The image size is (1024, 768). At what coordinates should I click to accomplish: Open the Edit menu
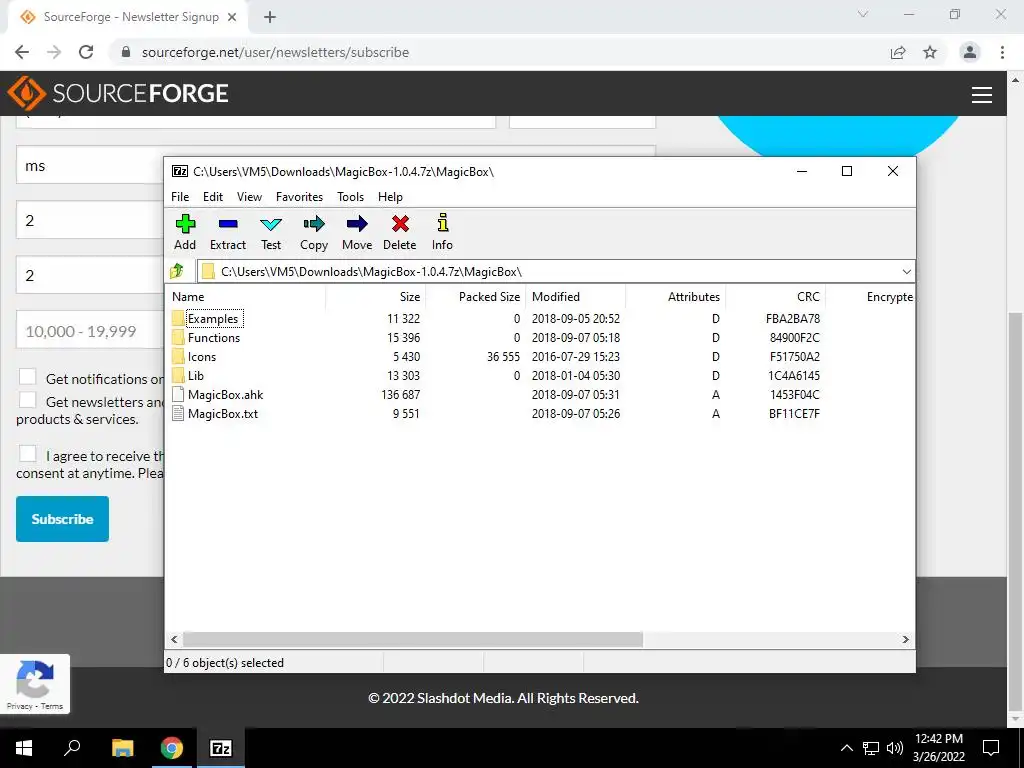(213, 197)
